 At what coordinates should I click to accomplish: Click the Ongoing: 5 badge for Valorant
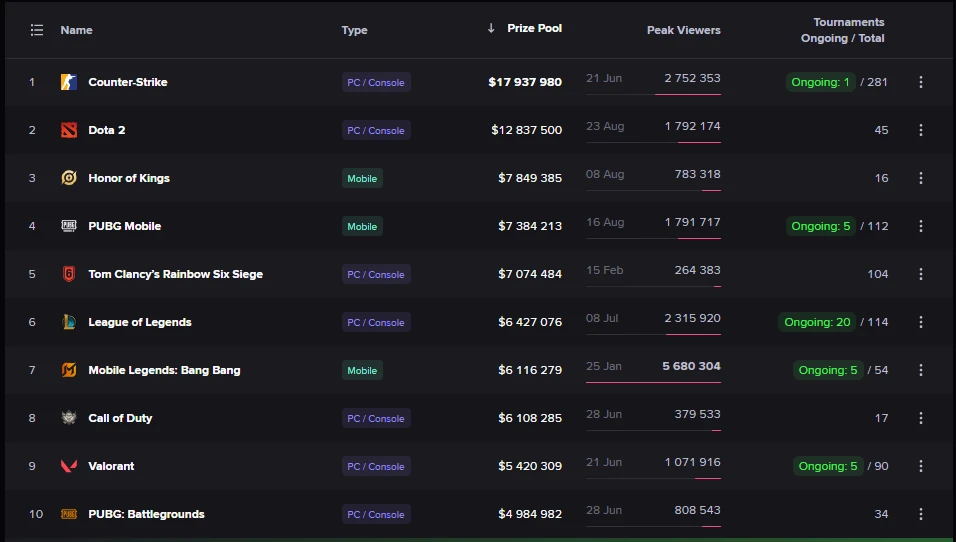828,466
